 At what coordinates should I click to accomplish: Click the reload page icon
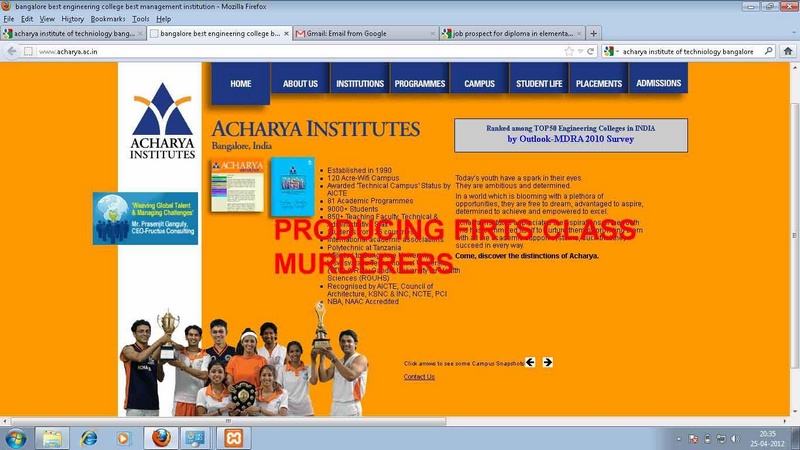pyautogui.click(x=590, y=51)
